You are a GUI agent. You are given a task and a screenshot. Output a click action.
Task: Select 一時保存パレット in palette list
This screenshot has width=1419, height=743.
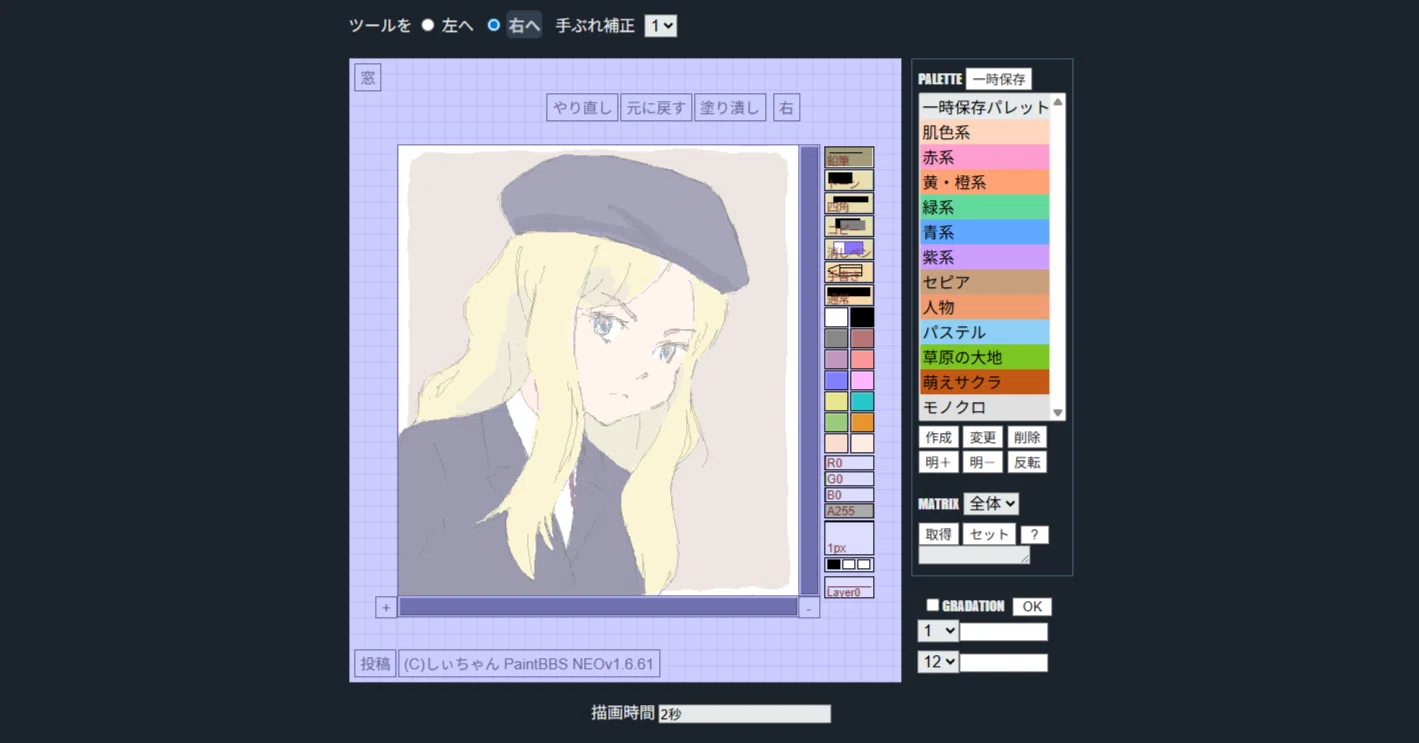point(985,107)
